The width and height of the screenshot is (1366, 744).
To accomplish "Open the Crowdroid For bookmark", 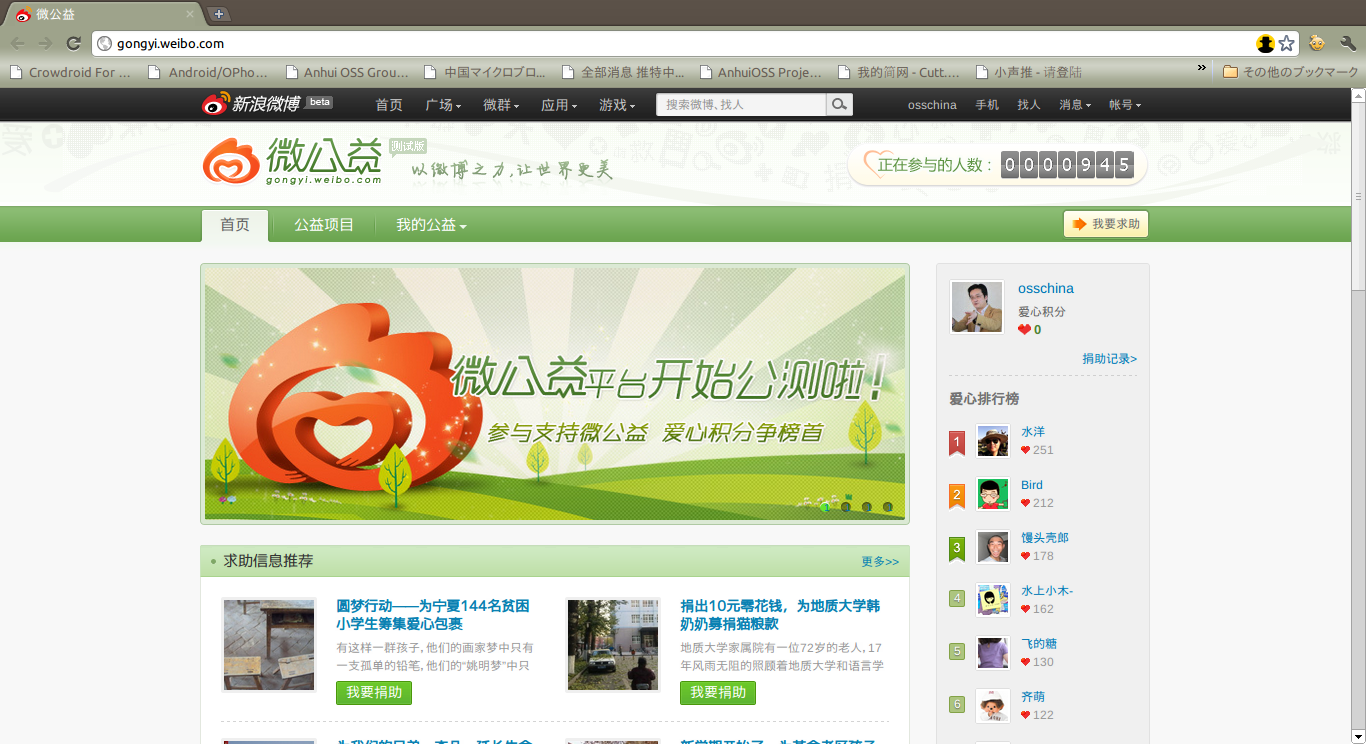I will pos(70,72).
